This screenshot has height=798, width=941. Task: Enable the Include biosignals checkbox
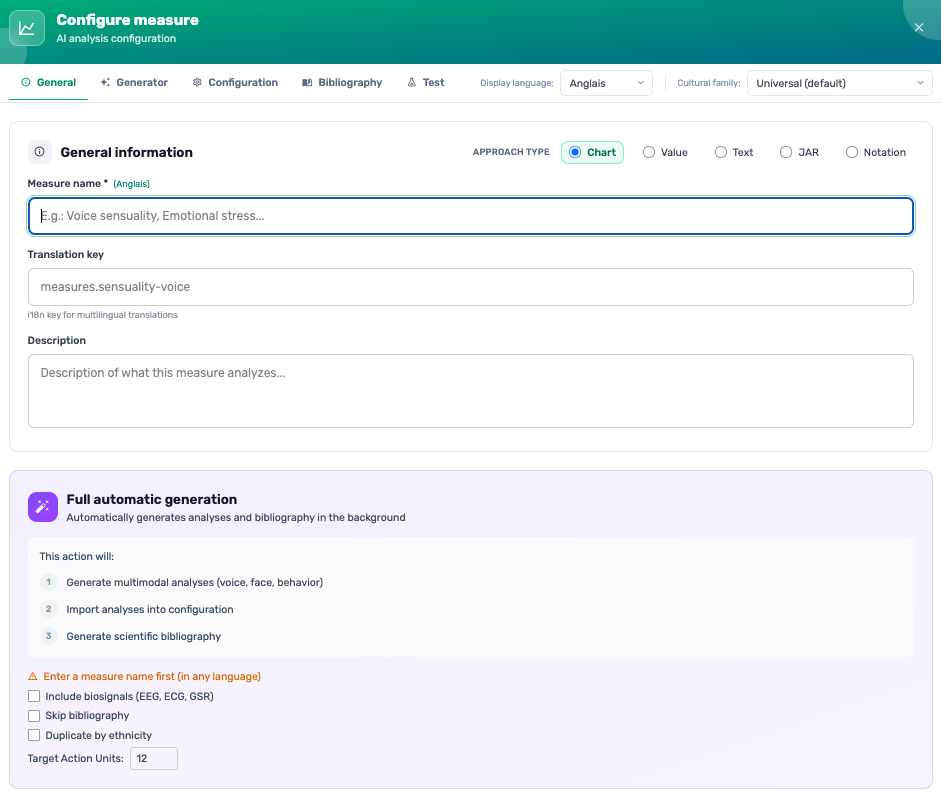tap(34, 695)
